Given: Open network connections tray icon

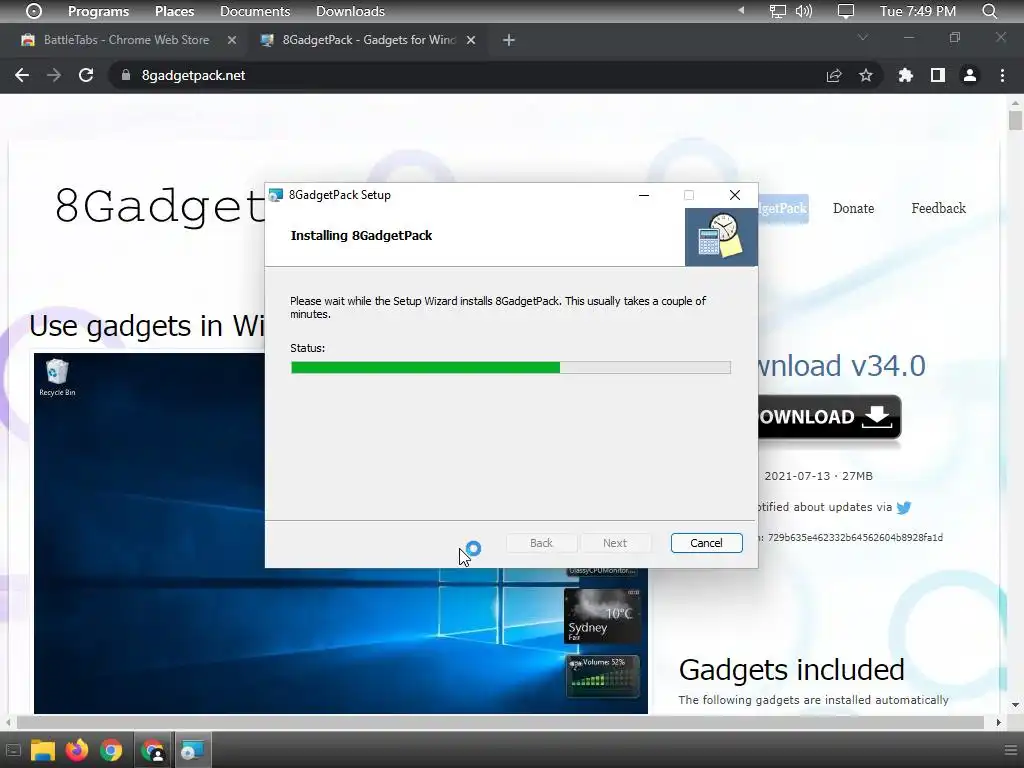Looking at the screenshot, I should pos(777,11).
